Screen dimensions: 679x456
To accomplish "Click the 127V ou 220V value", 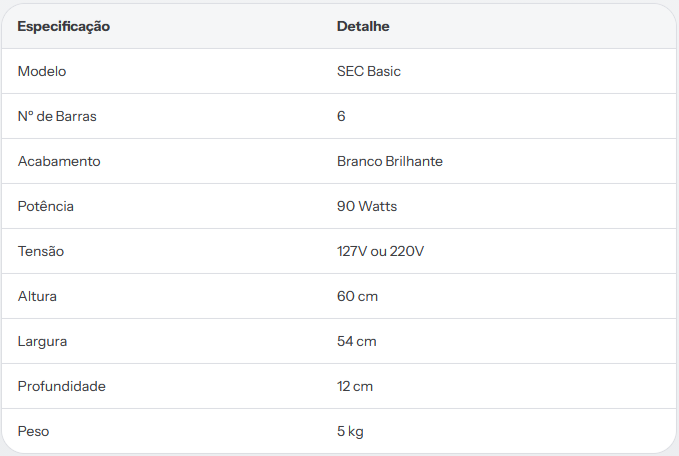I will tap(380, 251).
